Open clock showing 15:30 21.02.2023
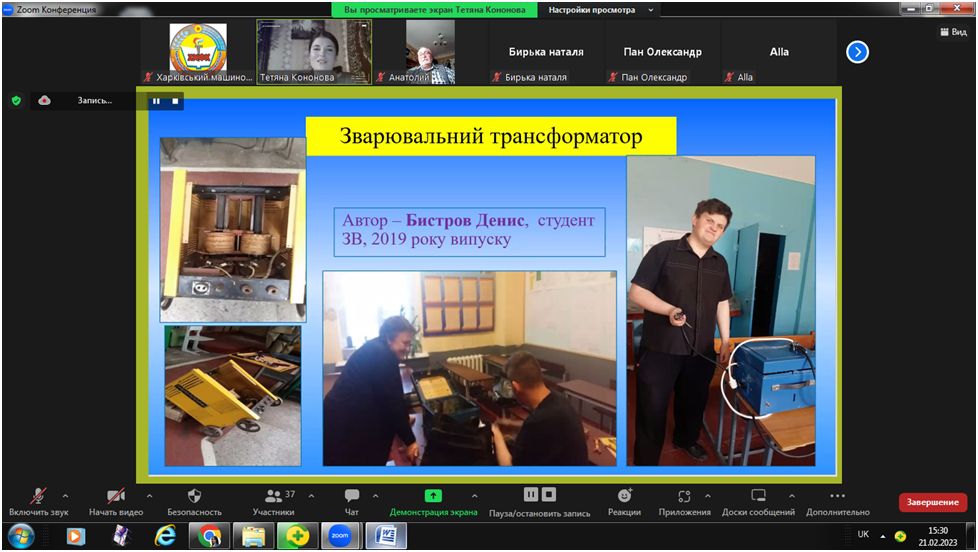The width and height of the screenshot is (978, 552). point(937,536)
